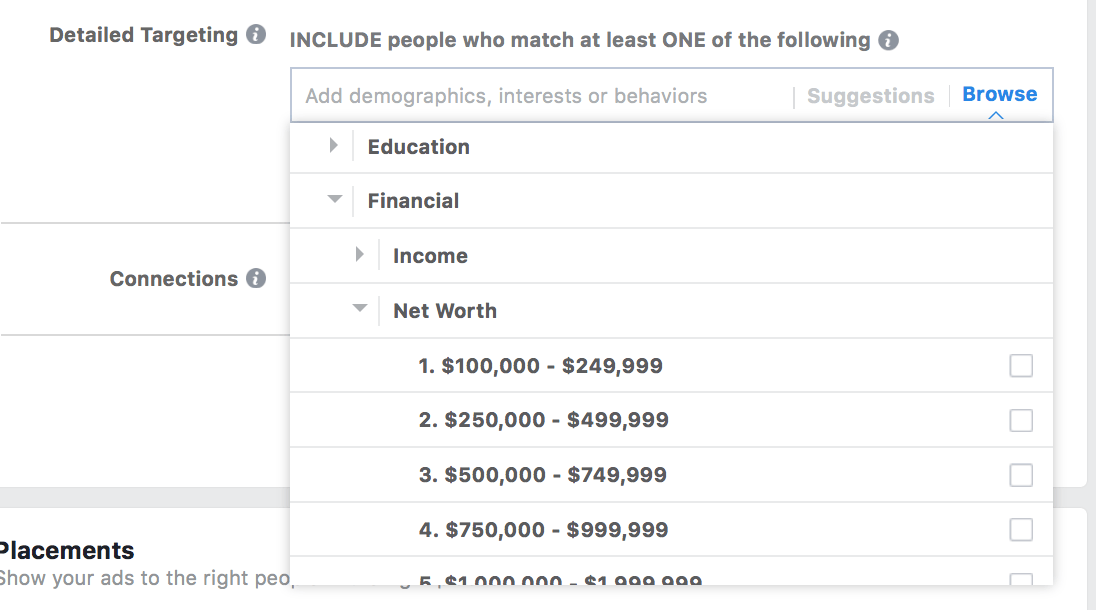1096x610 pixels.
Task: Check the $250,000 - $499,999 net worth box
Action: point(1021,420)
